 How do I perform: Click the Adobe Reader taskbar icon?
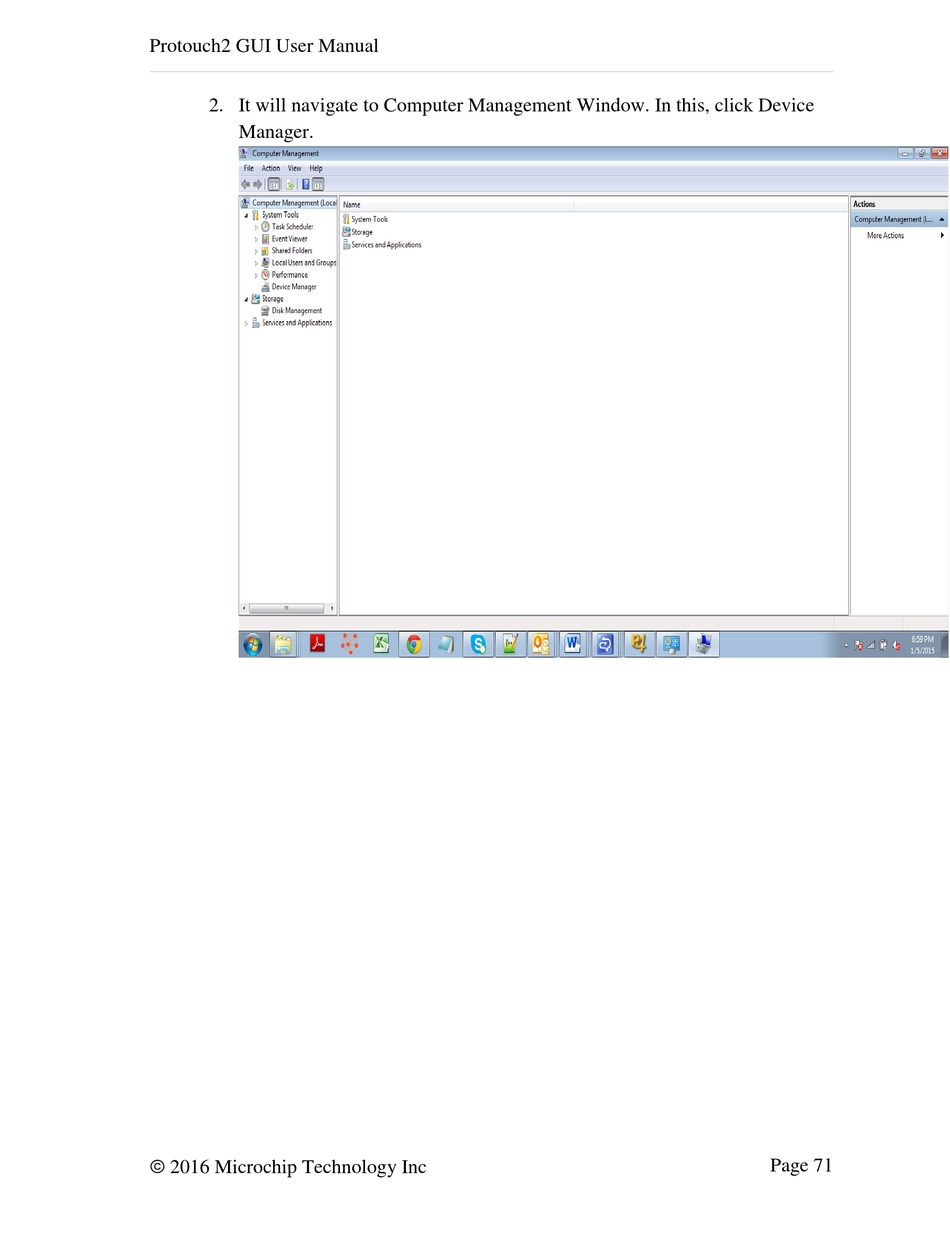tap(317, 644)
